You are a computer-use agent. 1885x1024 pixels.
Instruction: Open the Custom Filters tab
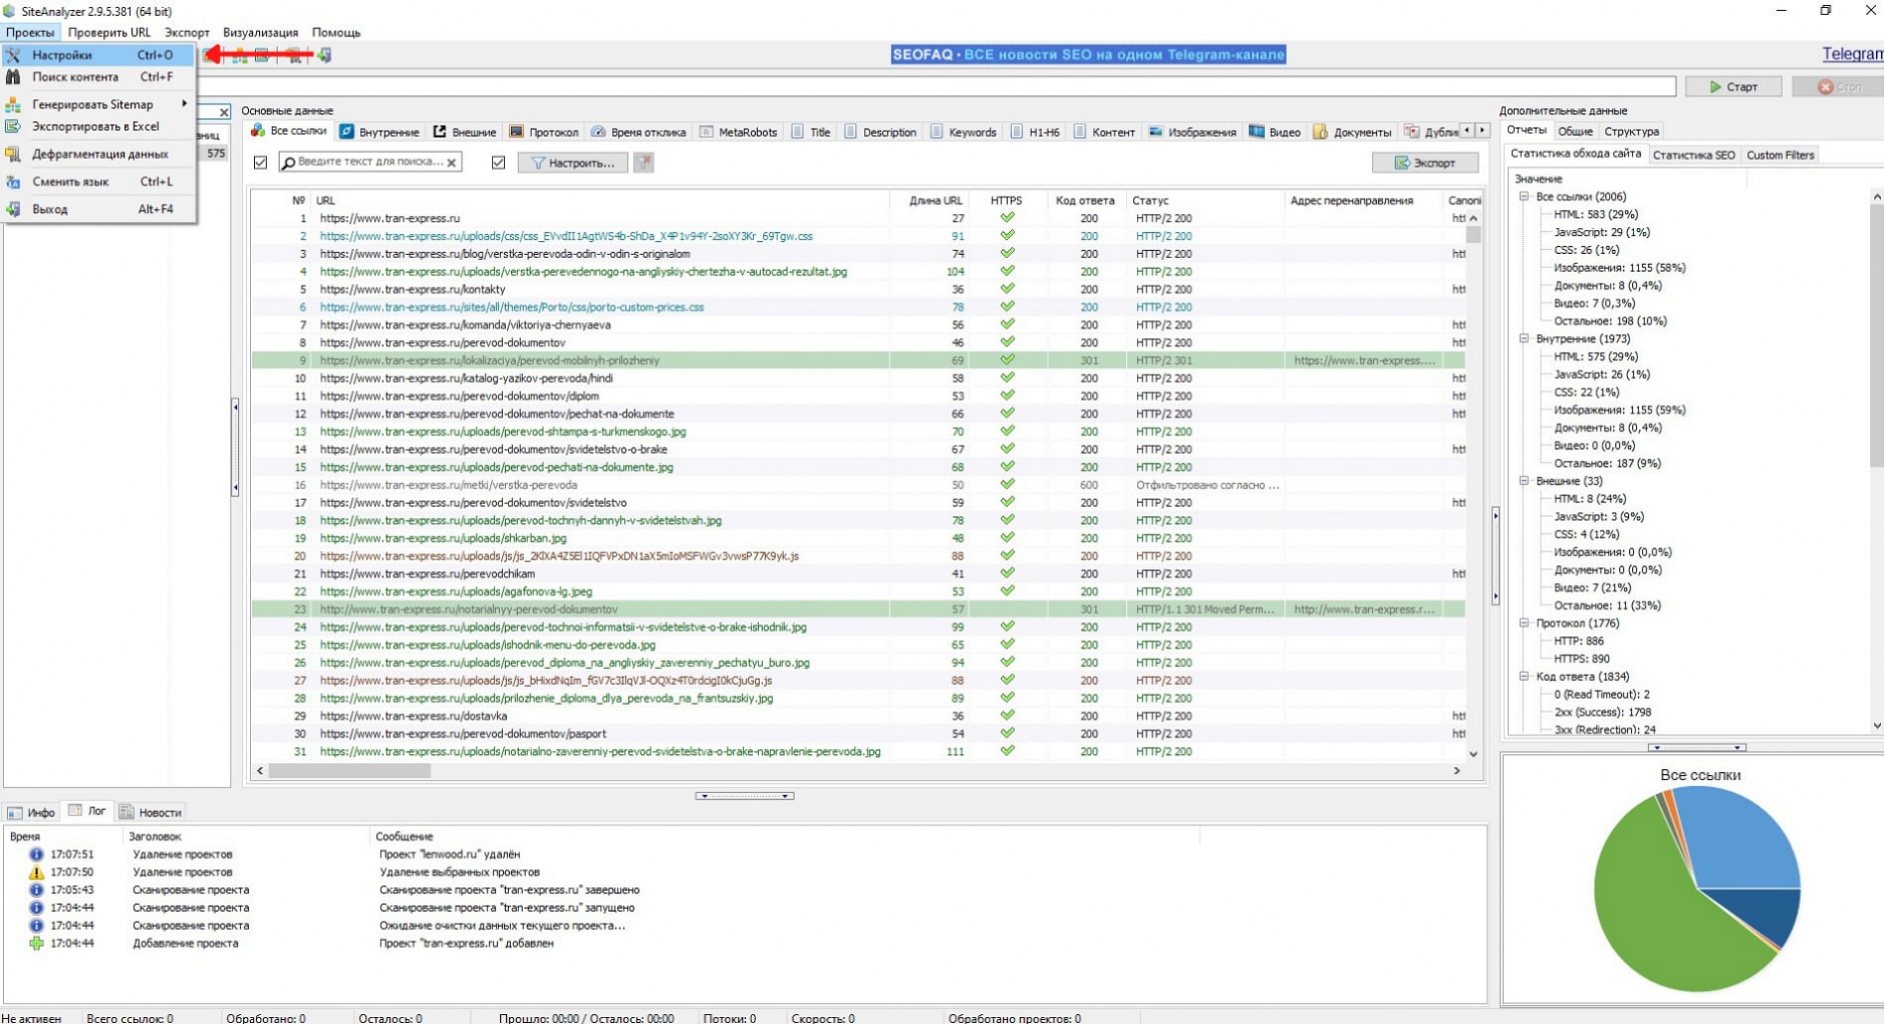pyautogui.click(x=1780, y=155)
